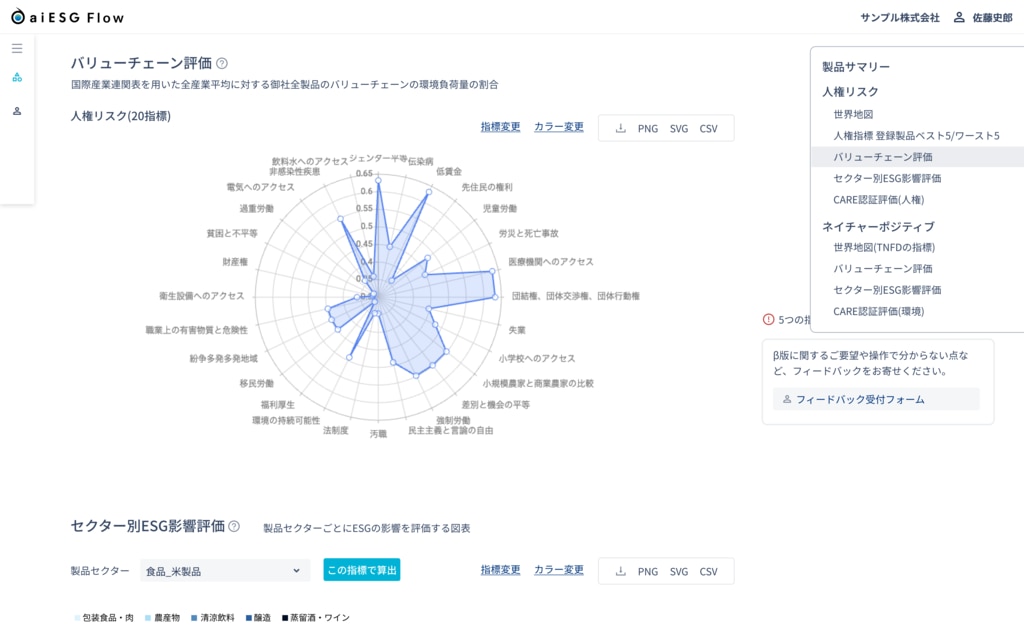Open the 佐藤史郎 user account menu

click(x=982, y=17)
